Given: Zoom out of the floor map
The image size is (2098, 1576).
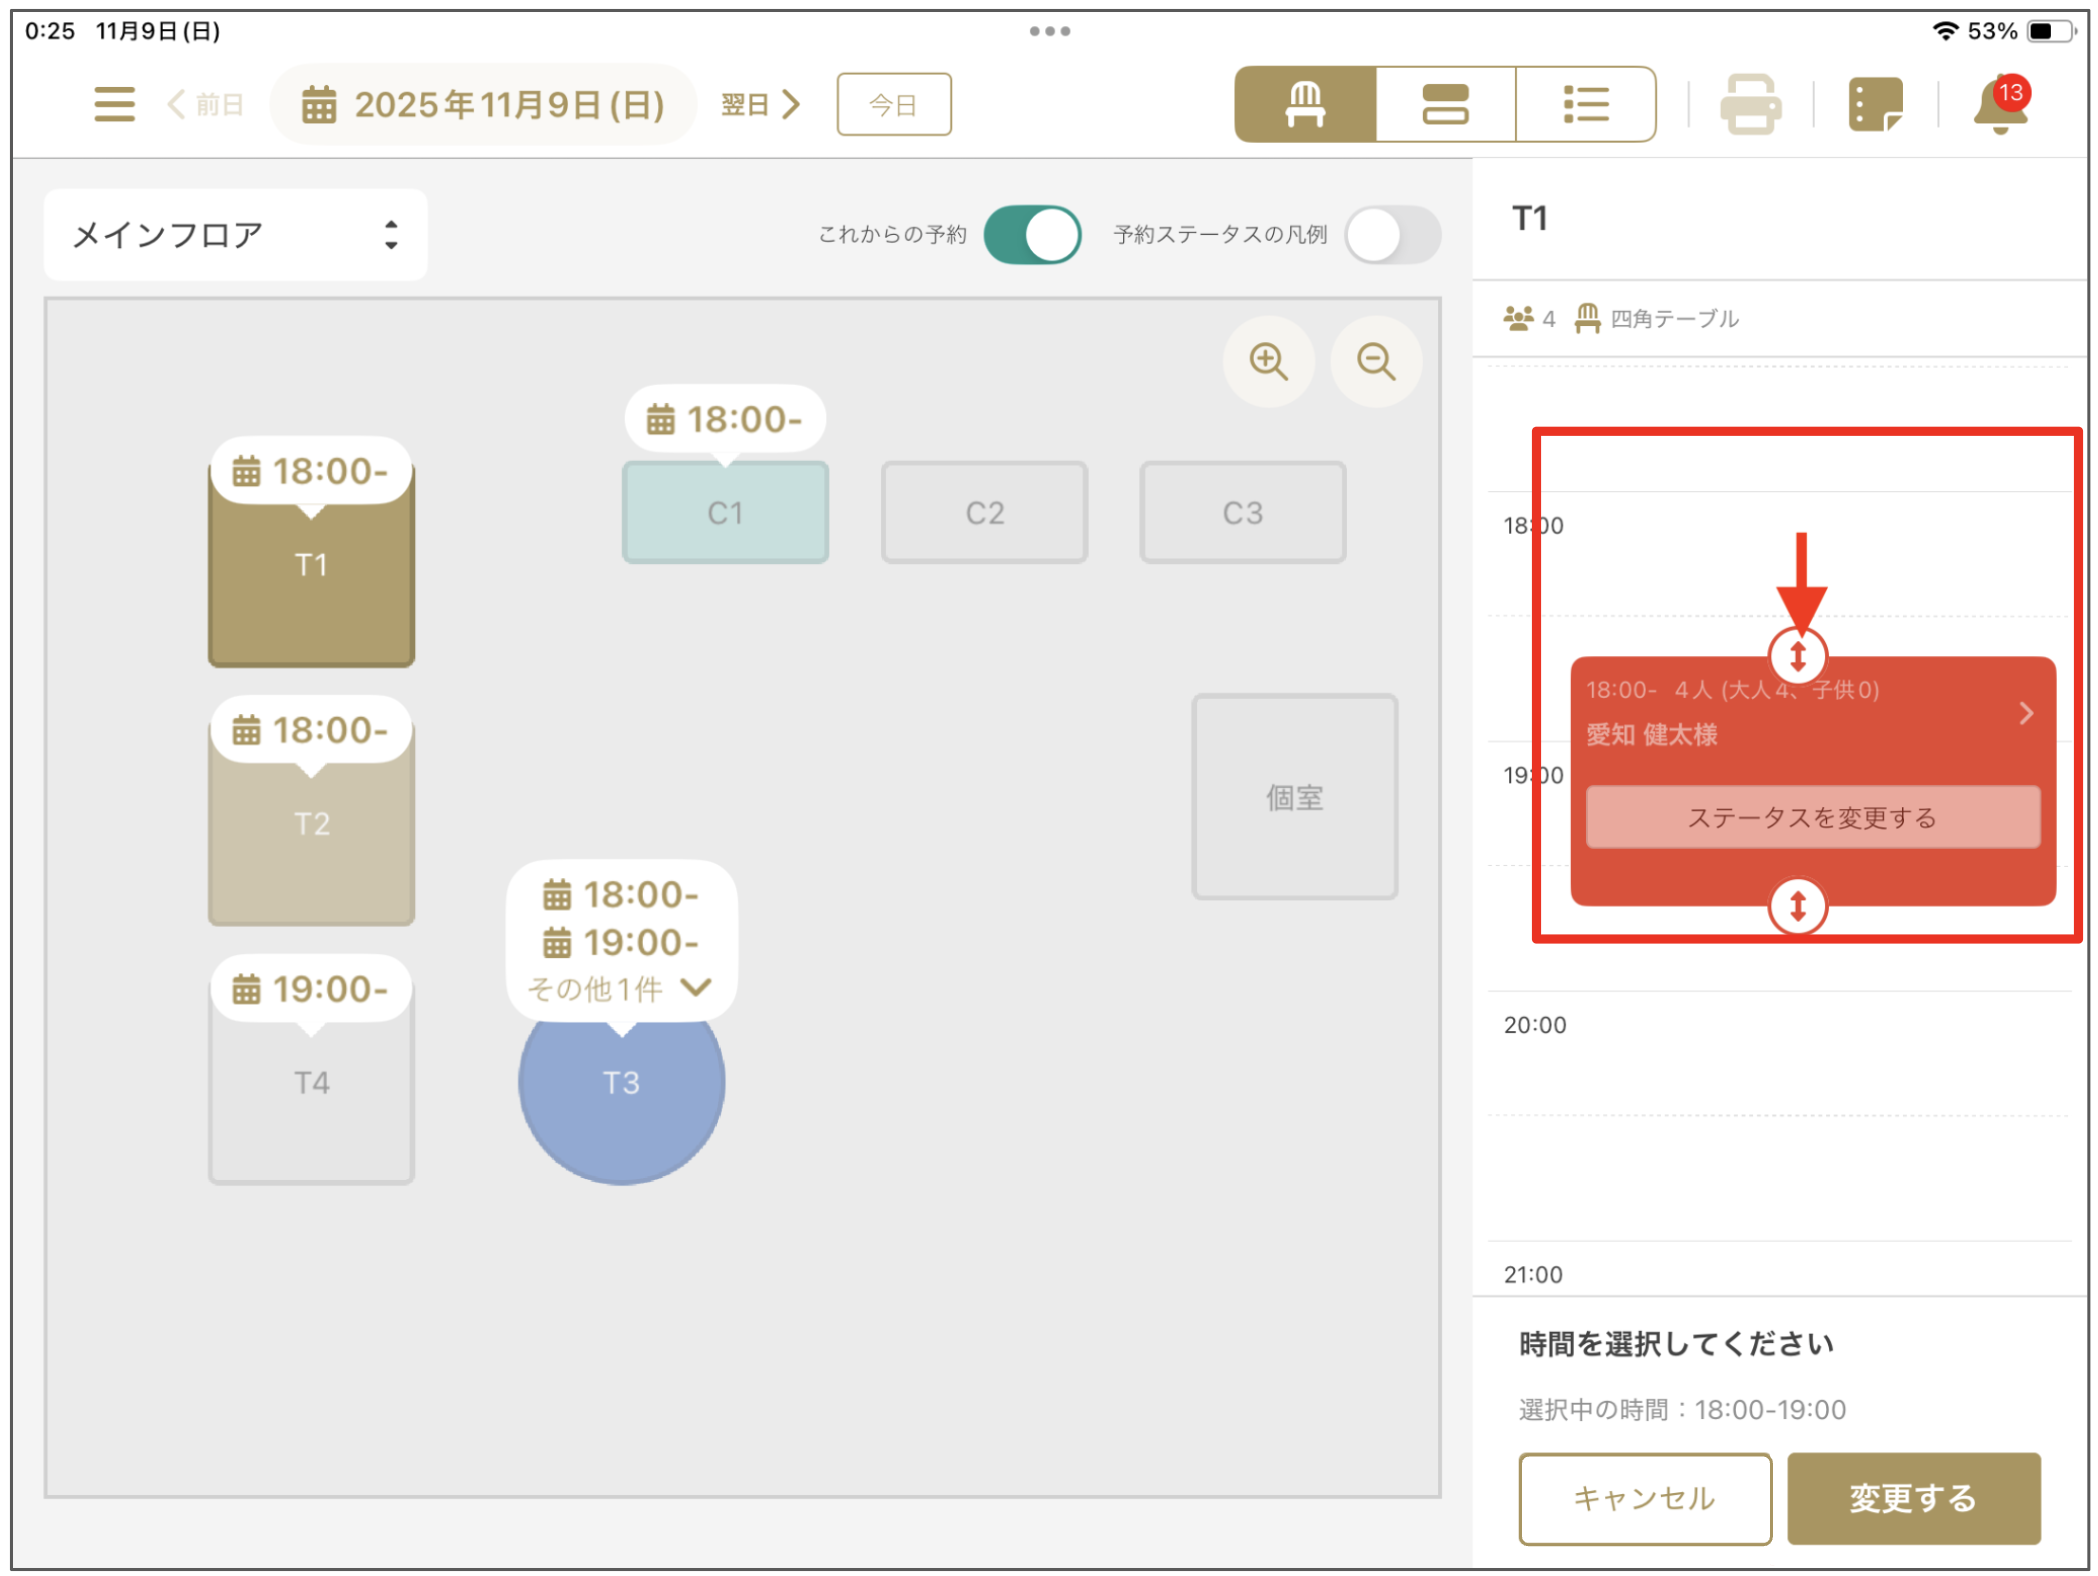Looking at the screenshot, I should coord(1375,361).
